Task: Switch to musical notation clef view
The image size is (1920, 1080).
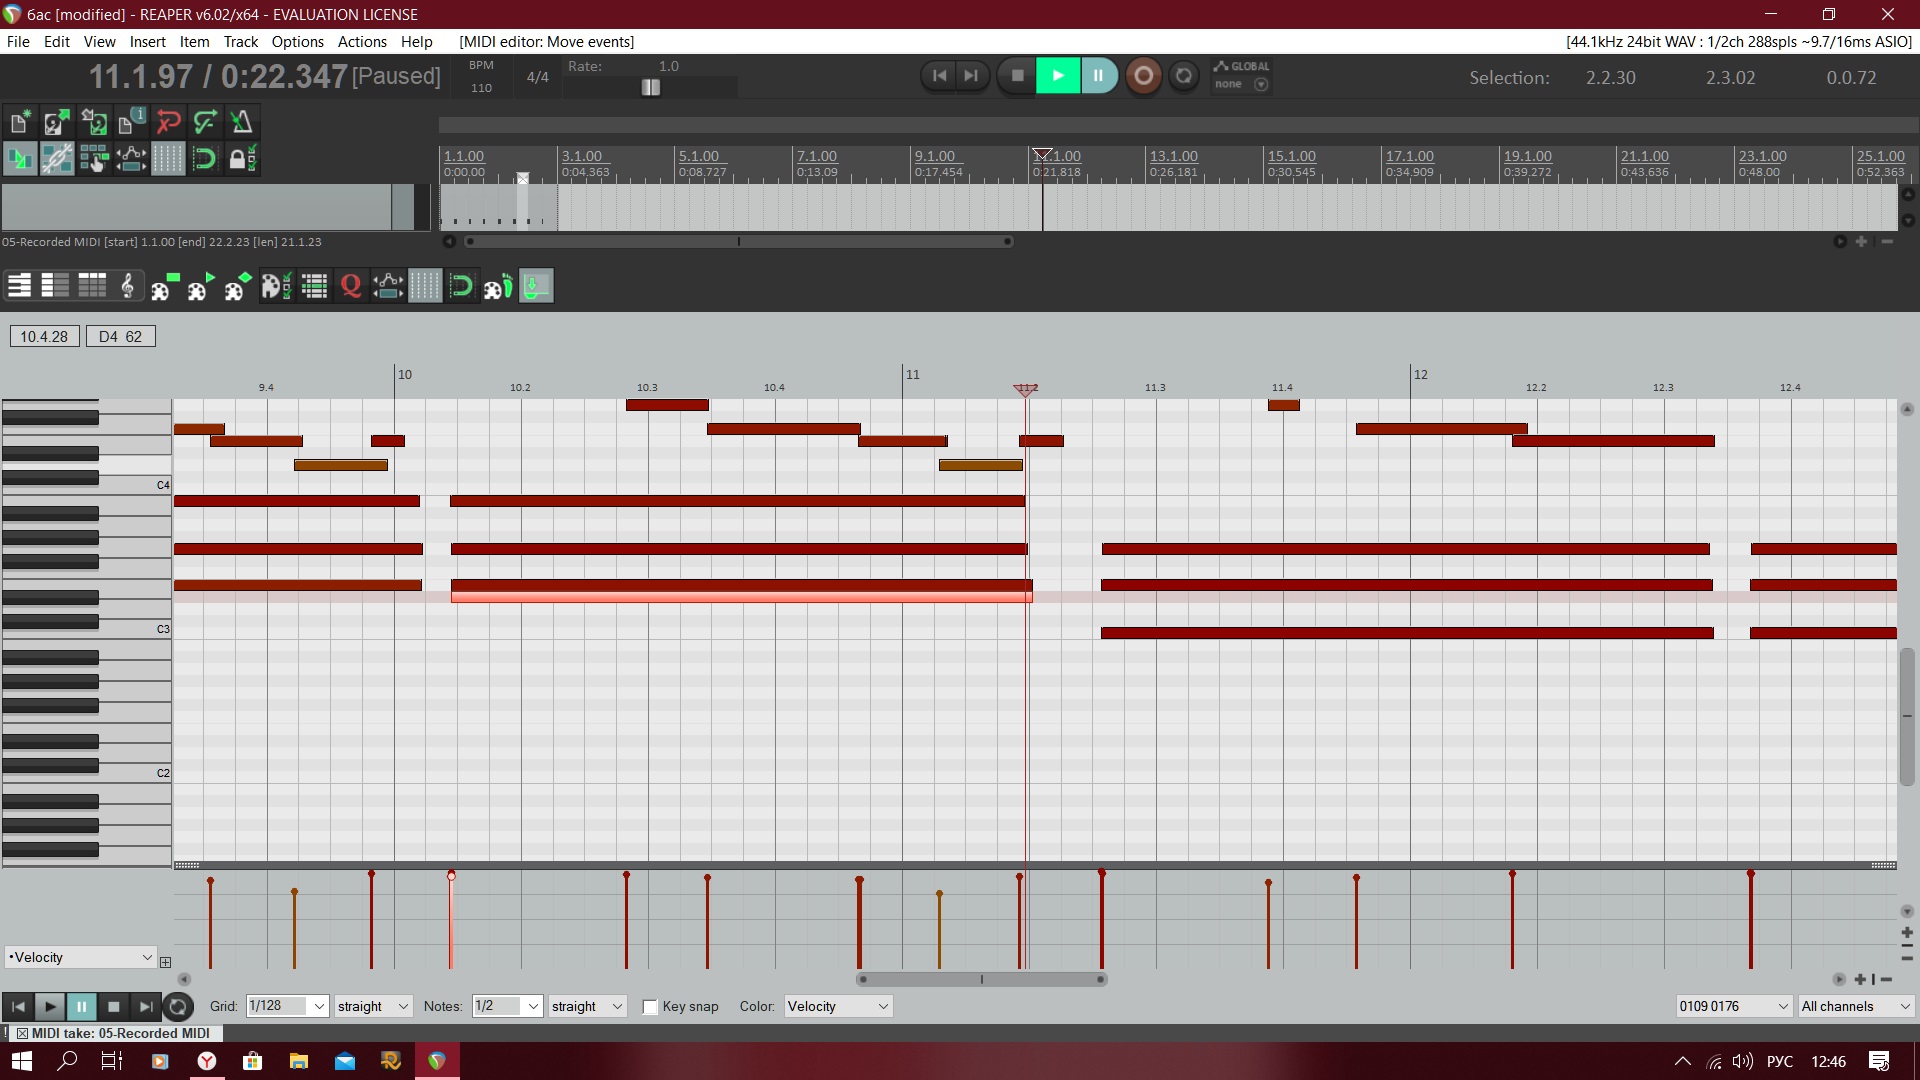Action: pos(128,287)
